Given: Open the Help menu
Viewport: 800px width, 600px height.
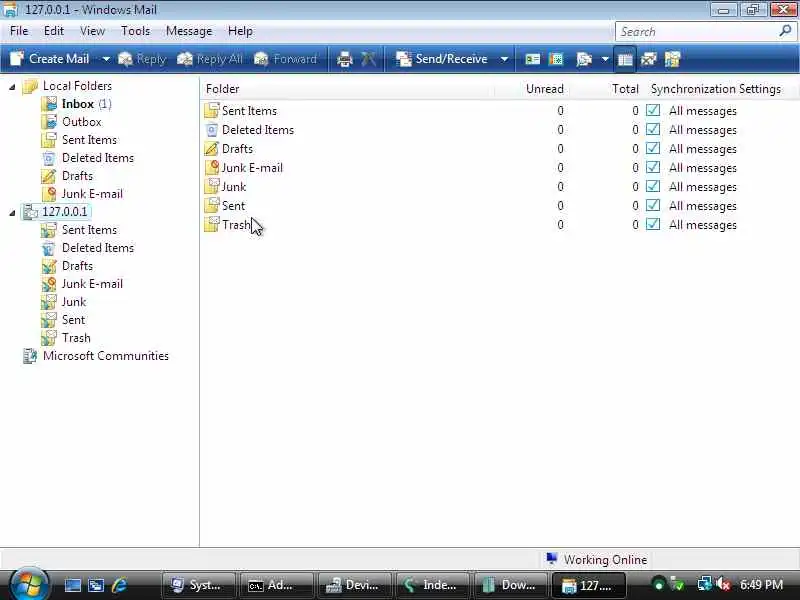Looking at the screenshot, I should 240,31.
